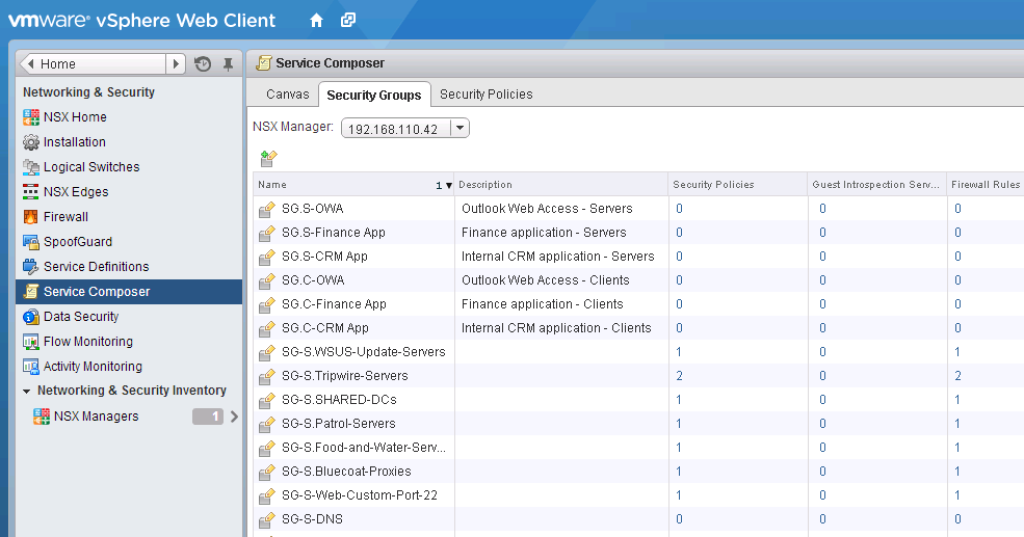Click the Service Composer sidebar icon
The image size is (1024, 537).
(31, 291)
